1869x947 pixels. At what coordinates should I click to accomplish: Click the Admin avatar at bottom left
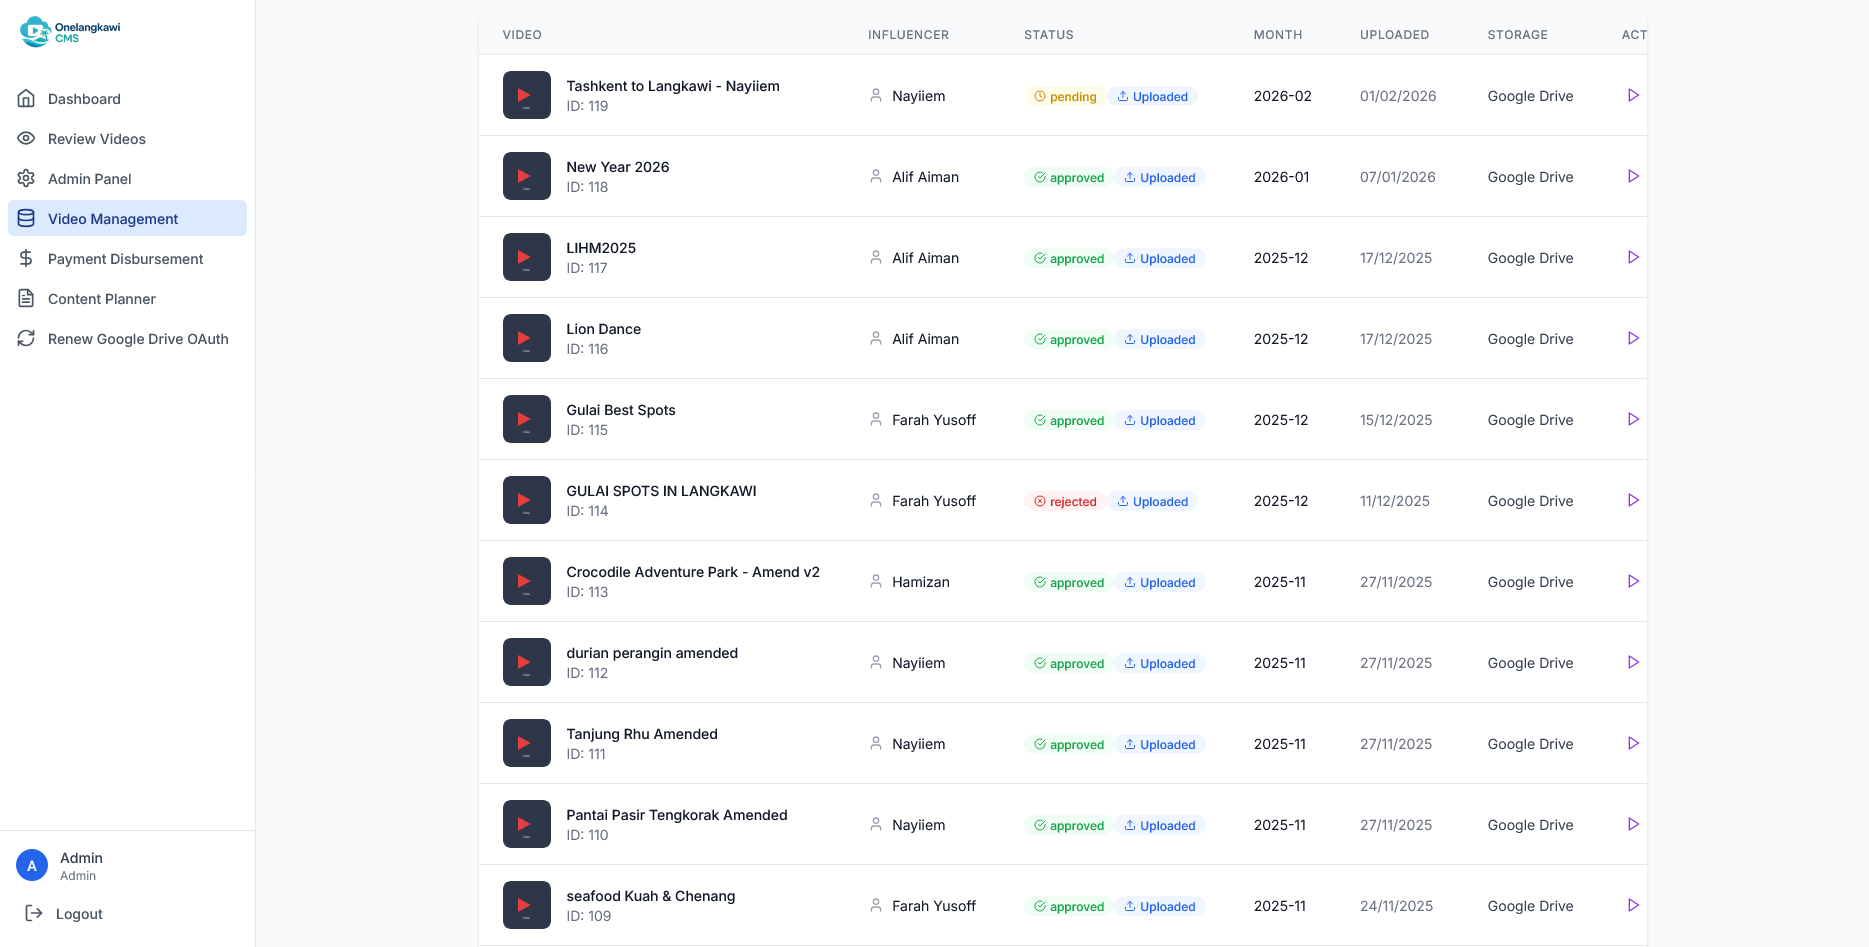pyautogui.click(x=31, y=865)
